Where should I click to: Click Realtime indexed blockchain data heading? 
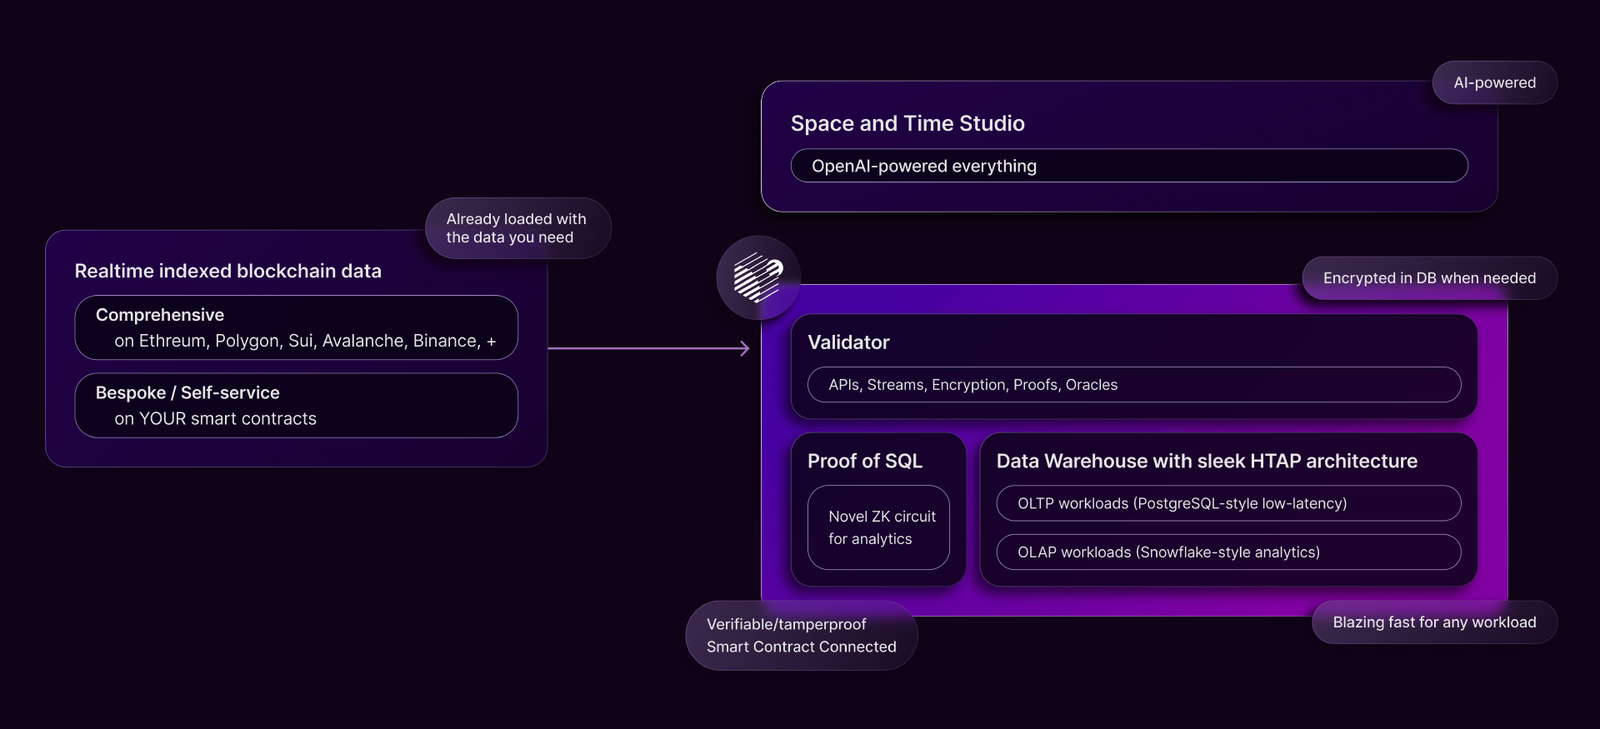tap(228, 271)
